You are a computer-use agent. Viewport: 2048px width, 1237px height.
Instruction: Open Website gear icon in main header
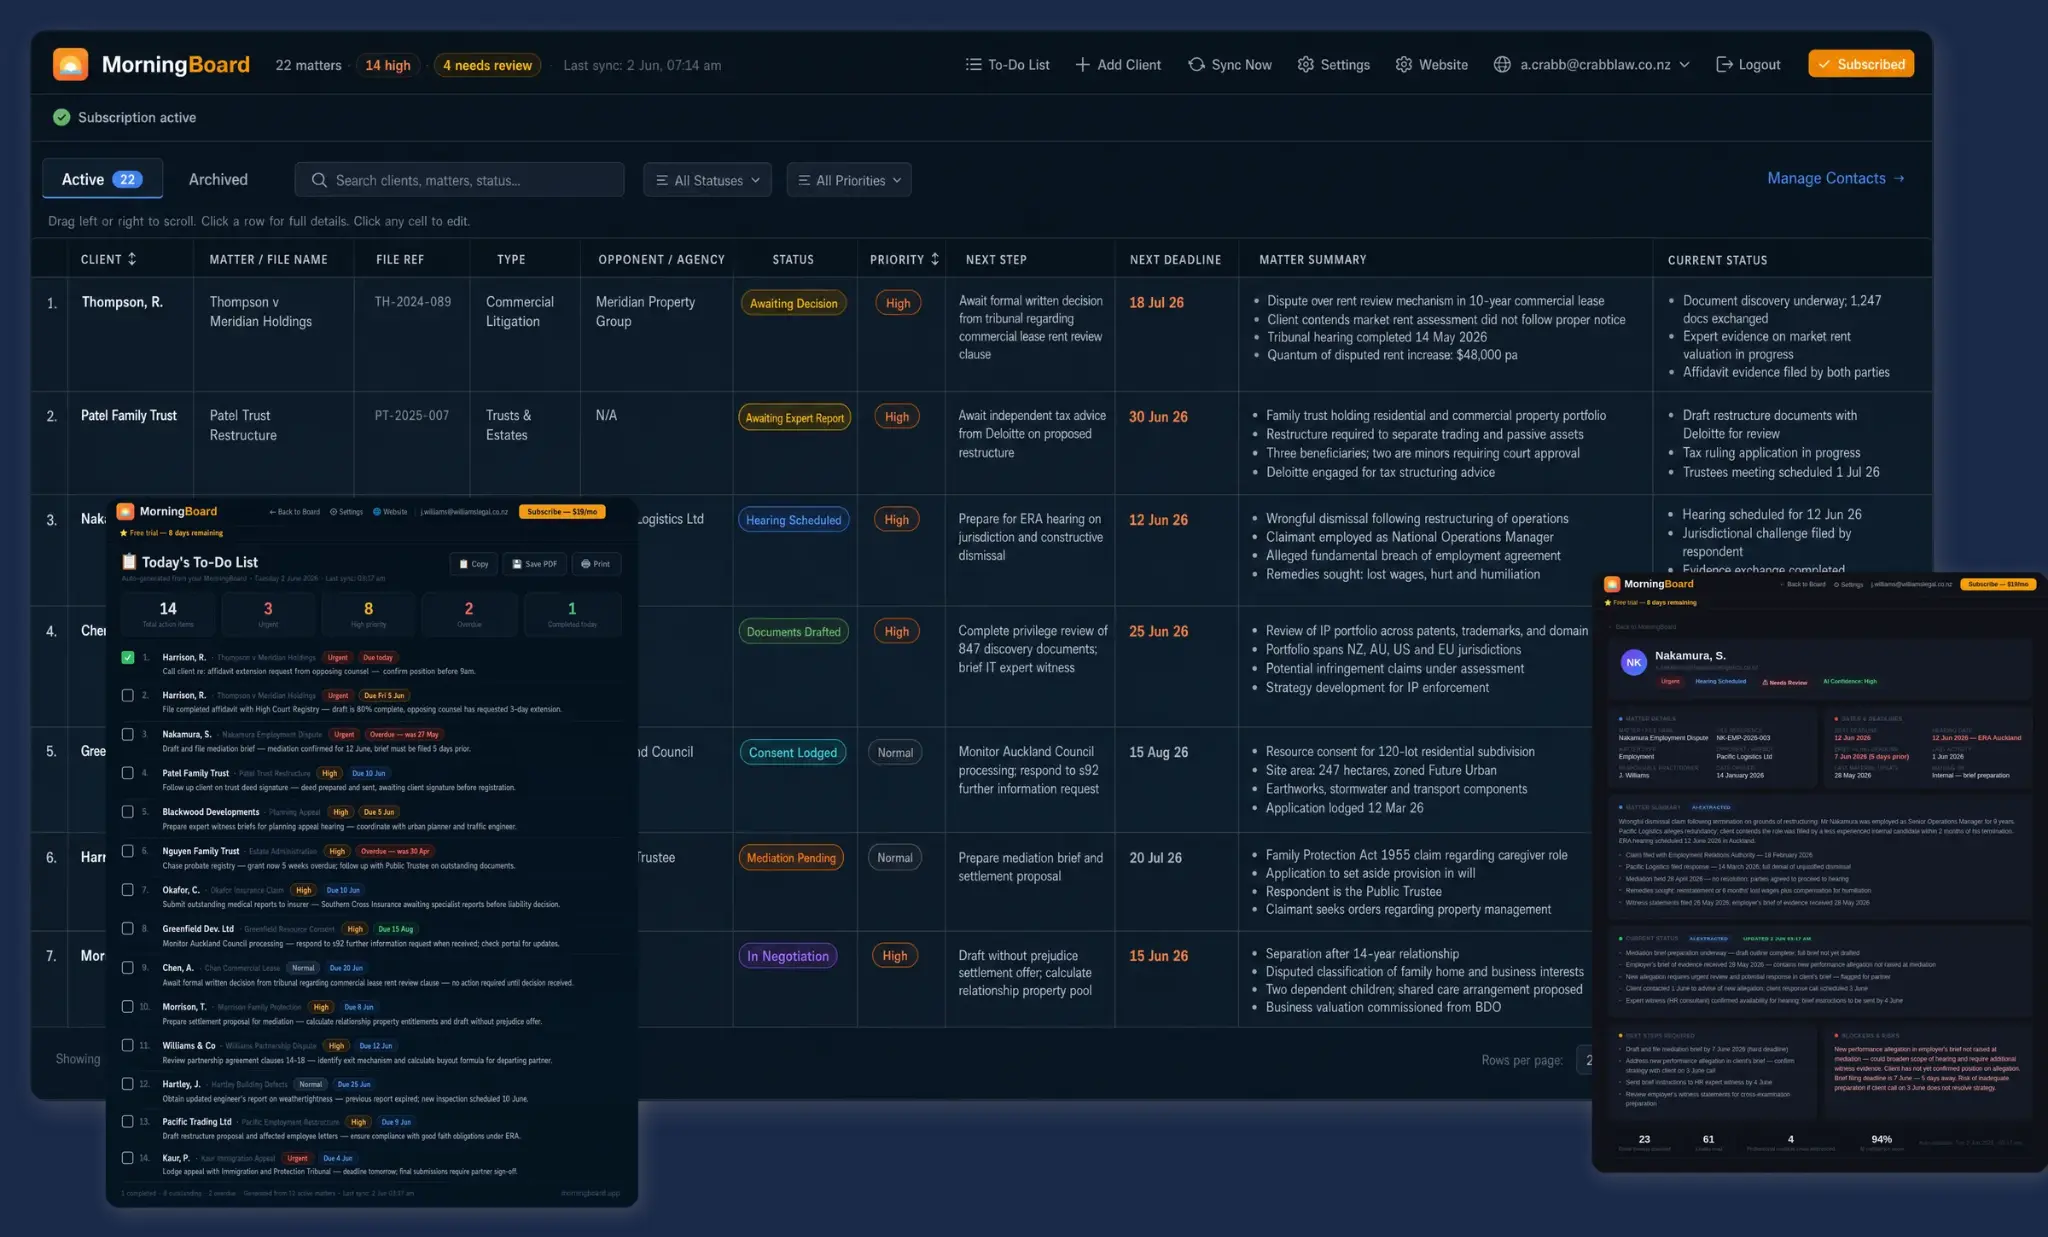click(1404, 64)
